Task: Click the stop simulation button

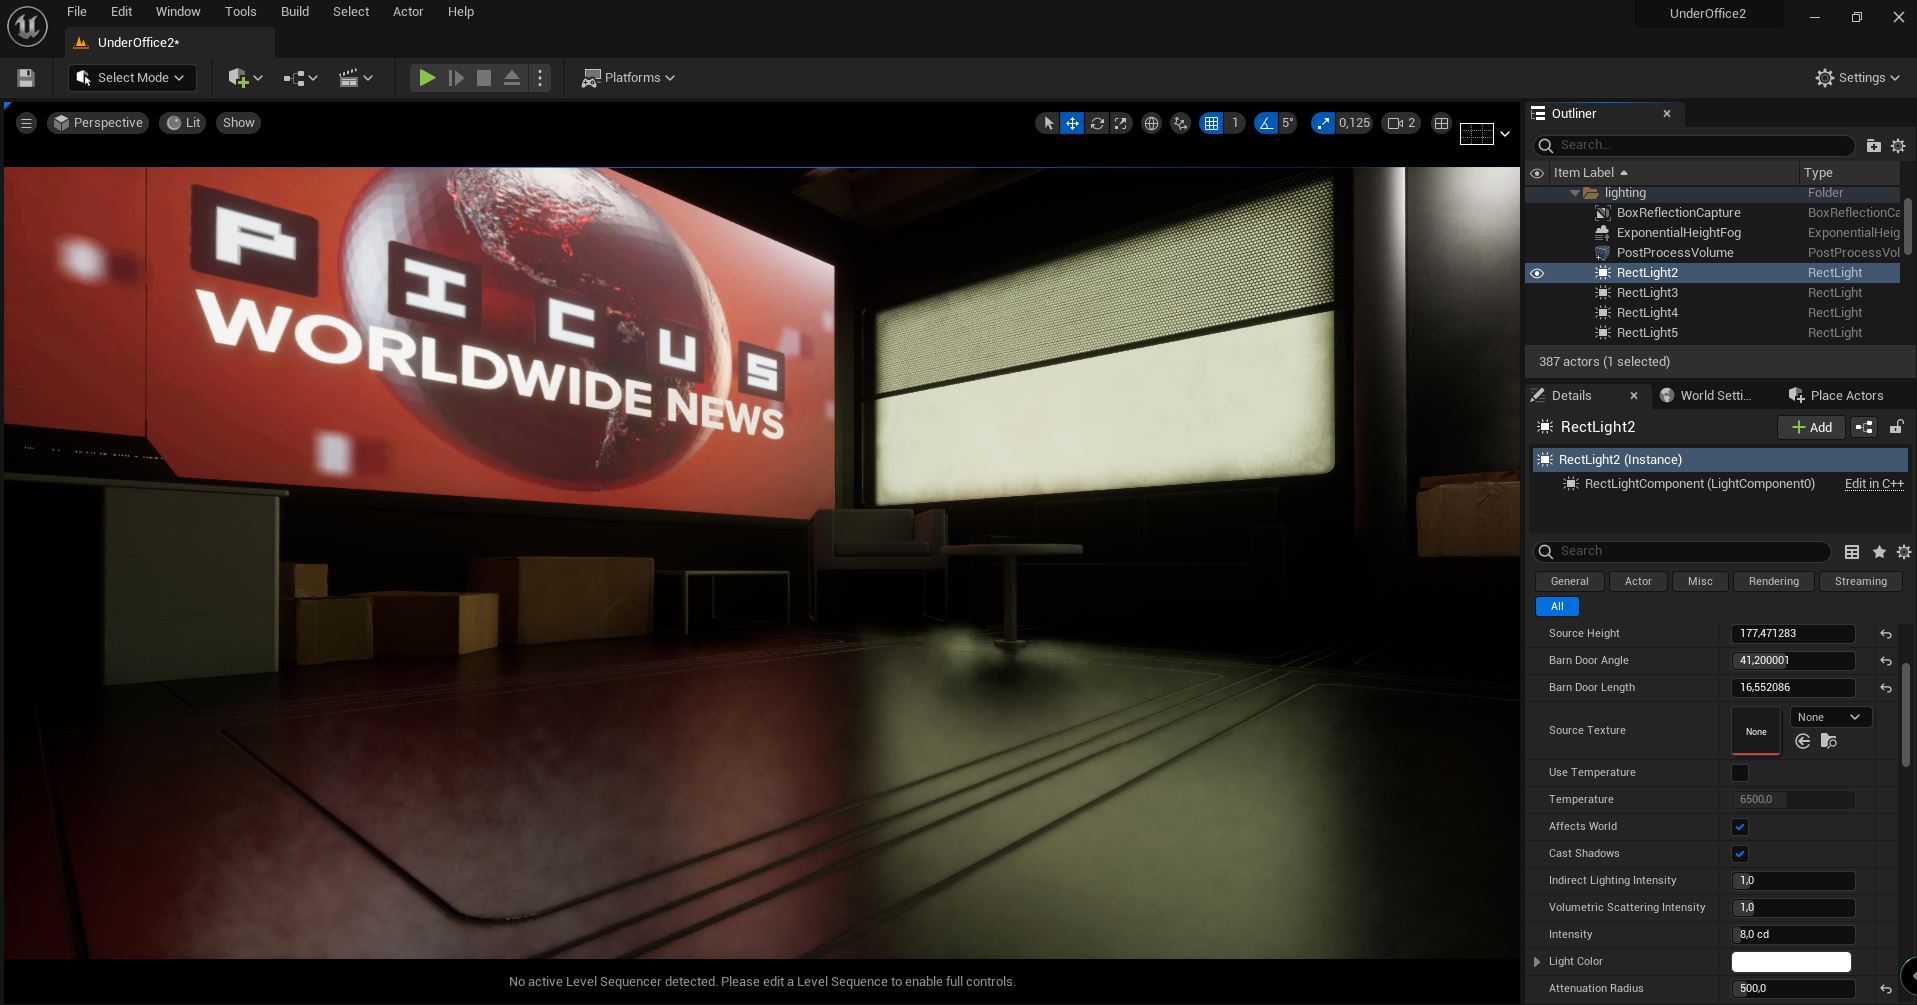Action: pyautogui.click(x=484, y=78)
